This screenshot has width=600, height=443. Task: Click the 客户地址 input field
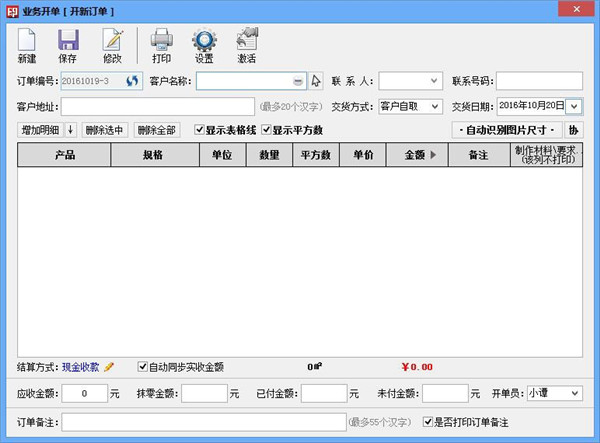pyautogui.click(x=158, y=106)
